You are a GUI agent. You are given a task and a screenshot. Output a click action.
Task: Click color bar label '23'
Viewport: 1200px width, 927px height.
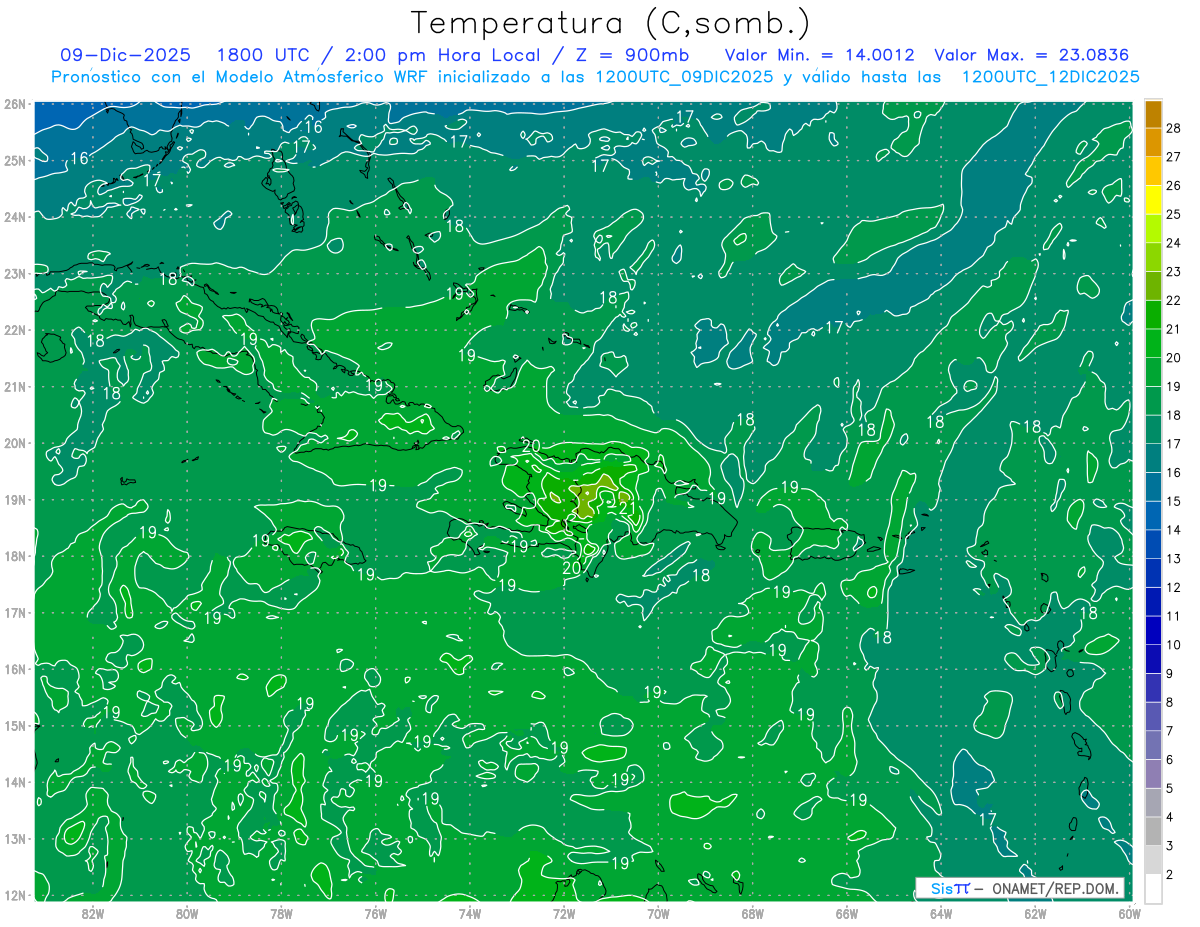click(1174, 272)
